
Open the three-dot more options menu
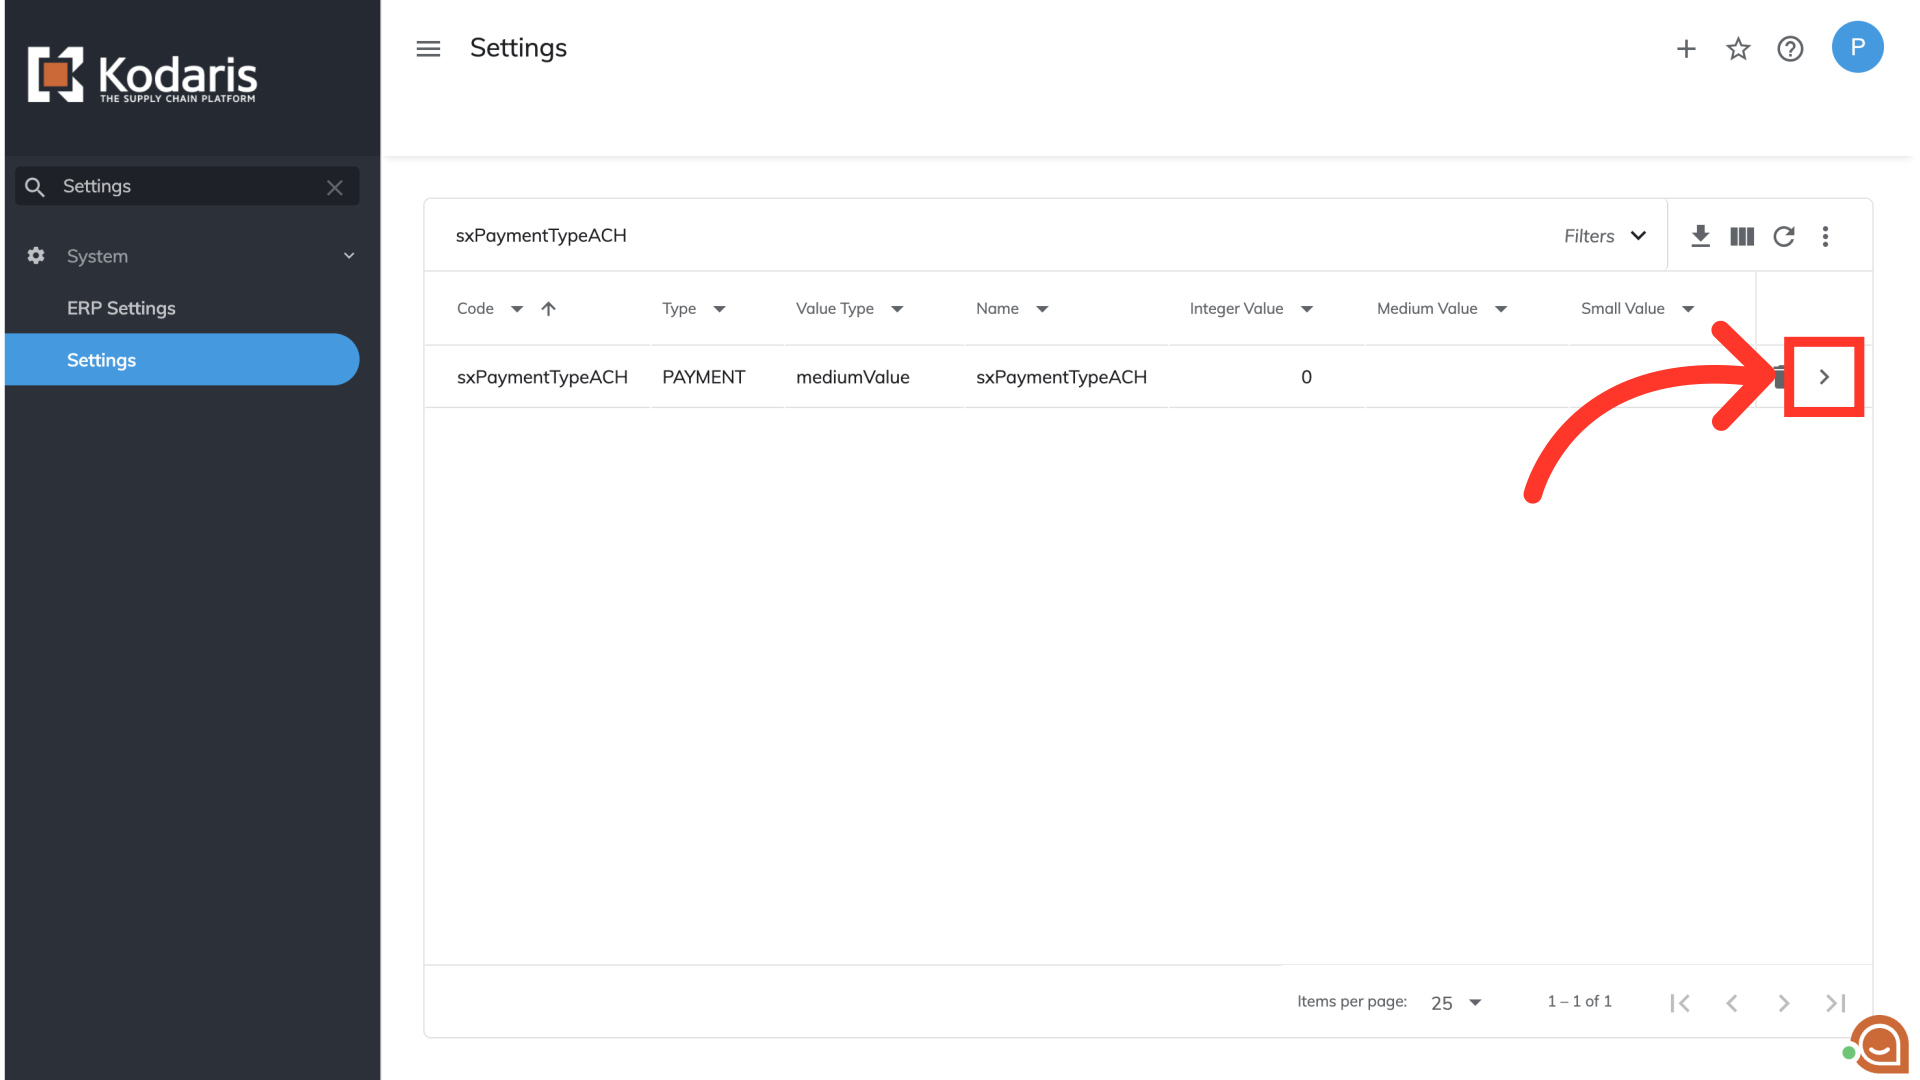click(x=1825, y=236)
